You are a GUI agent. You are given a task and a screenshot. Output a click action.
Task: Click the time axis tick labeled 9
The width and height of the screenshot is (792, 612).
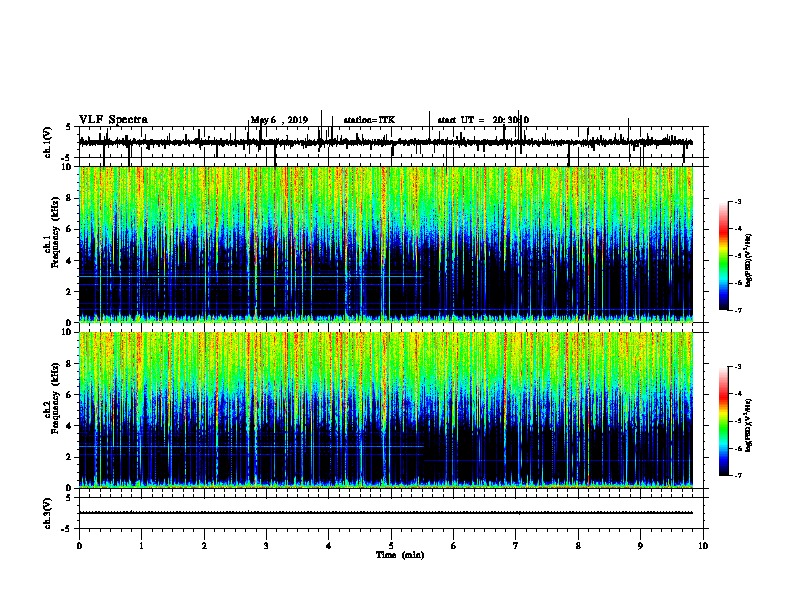(640, 546)
